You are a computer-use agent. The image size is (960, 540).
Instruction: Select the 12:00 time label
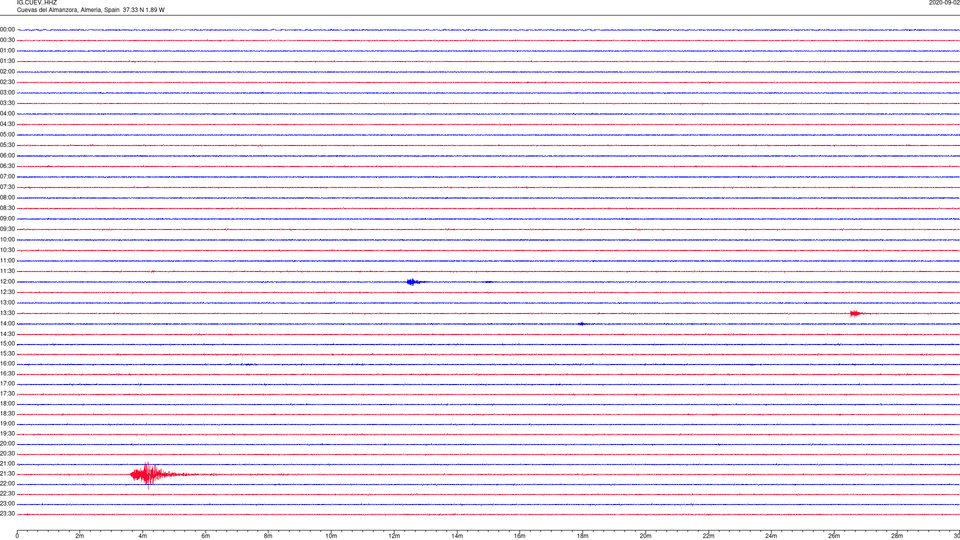[7, 282]
